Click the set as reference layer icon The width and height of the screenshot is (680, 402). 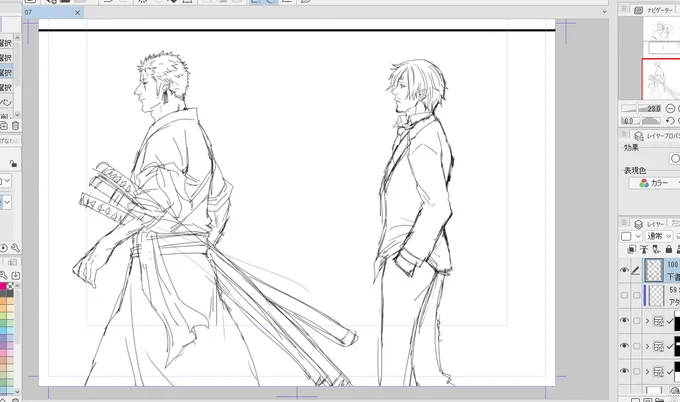tap(644, 249)
